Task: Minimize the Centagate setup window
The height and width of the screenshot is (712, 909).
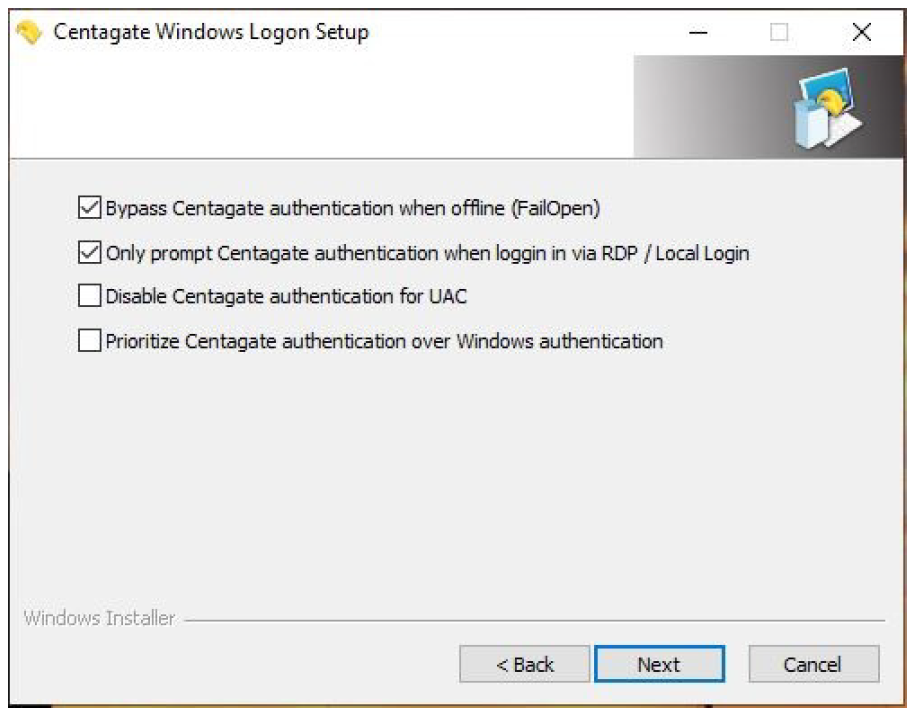Action: click(x=698, y=32)
